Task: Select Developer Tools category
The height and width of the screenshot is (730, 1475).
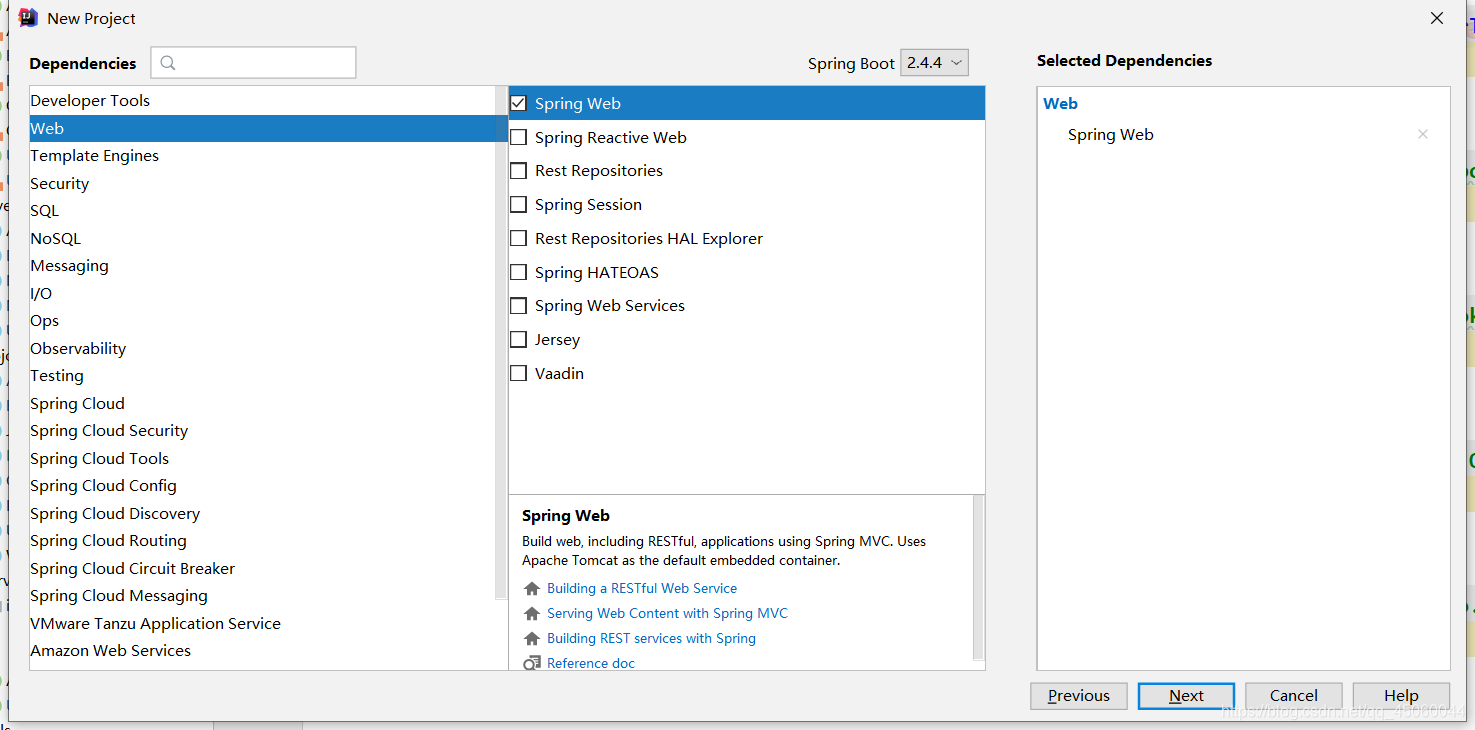Action: (262, 101)
